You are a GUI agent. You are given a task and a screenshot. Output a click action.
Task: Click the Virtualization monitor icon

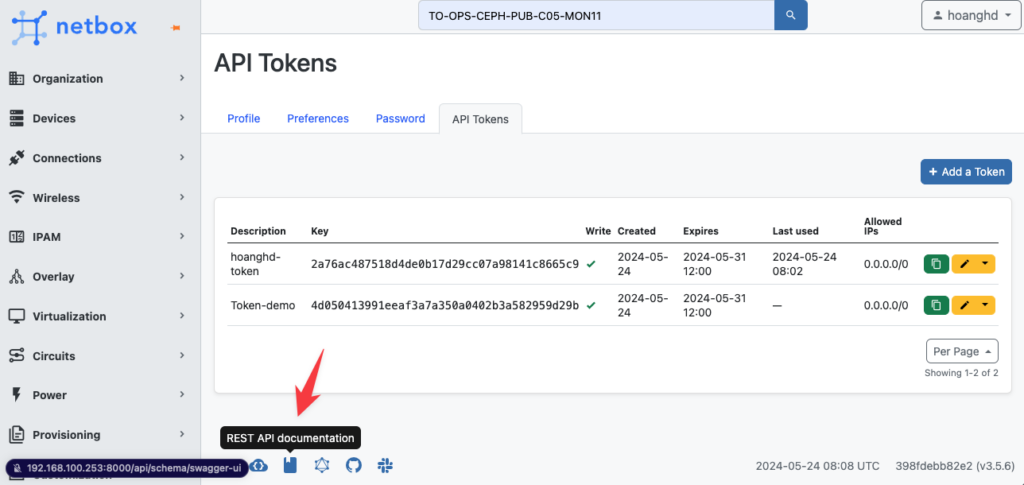(x=16, y=316)
